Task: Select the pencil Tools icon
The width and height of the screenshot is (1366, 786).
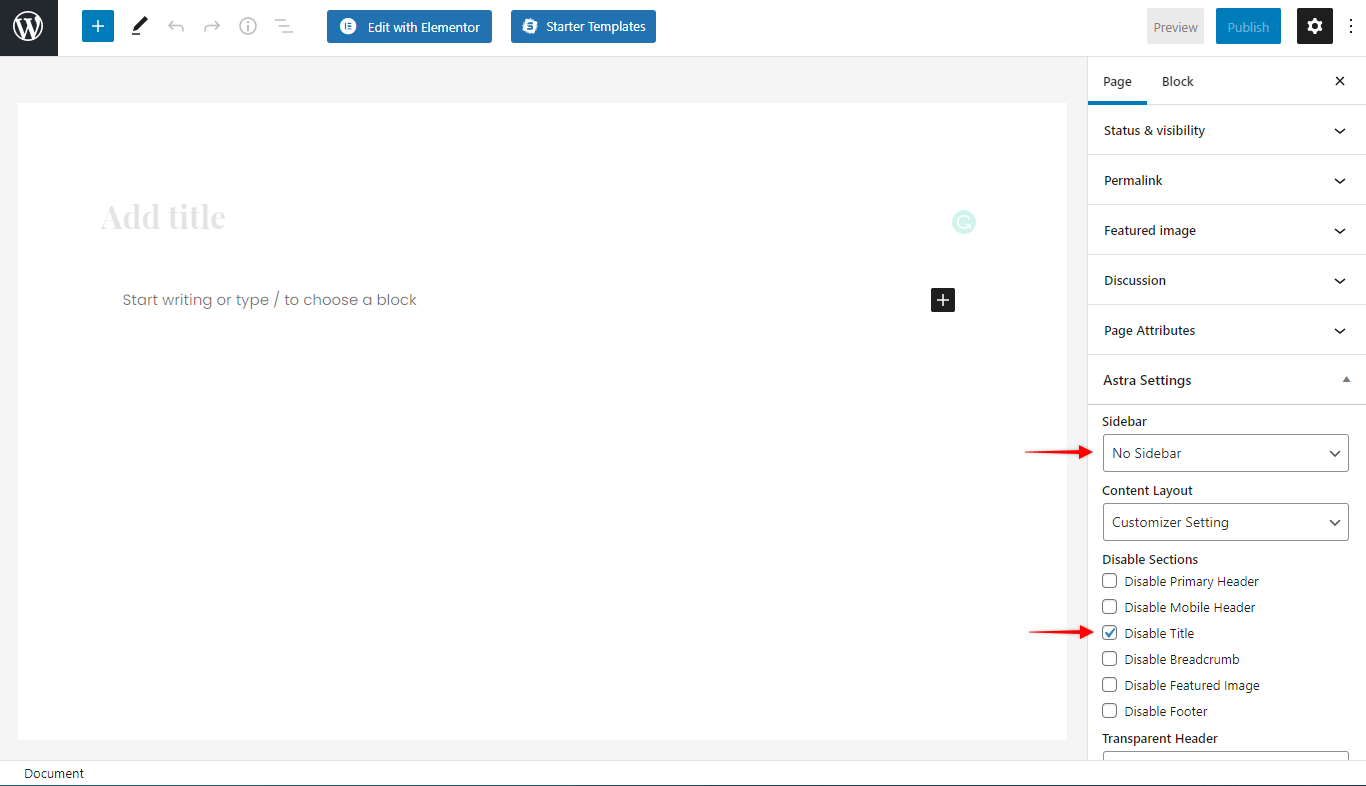Action: 139,27
